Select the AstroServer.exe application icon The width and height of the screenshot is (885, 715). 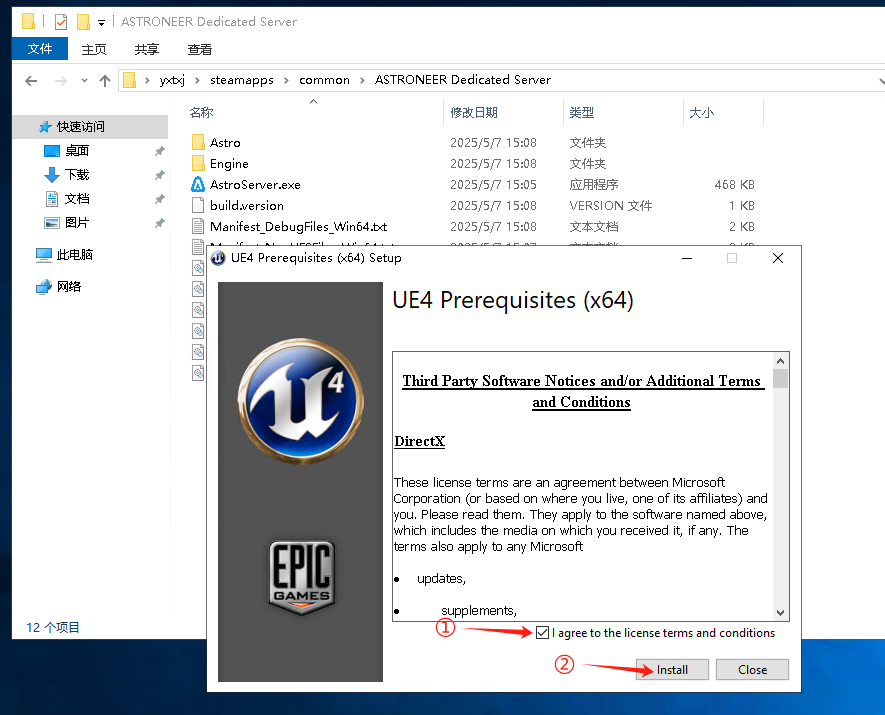(198, 184)
